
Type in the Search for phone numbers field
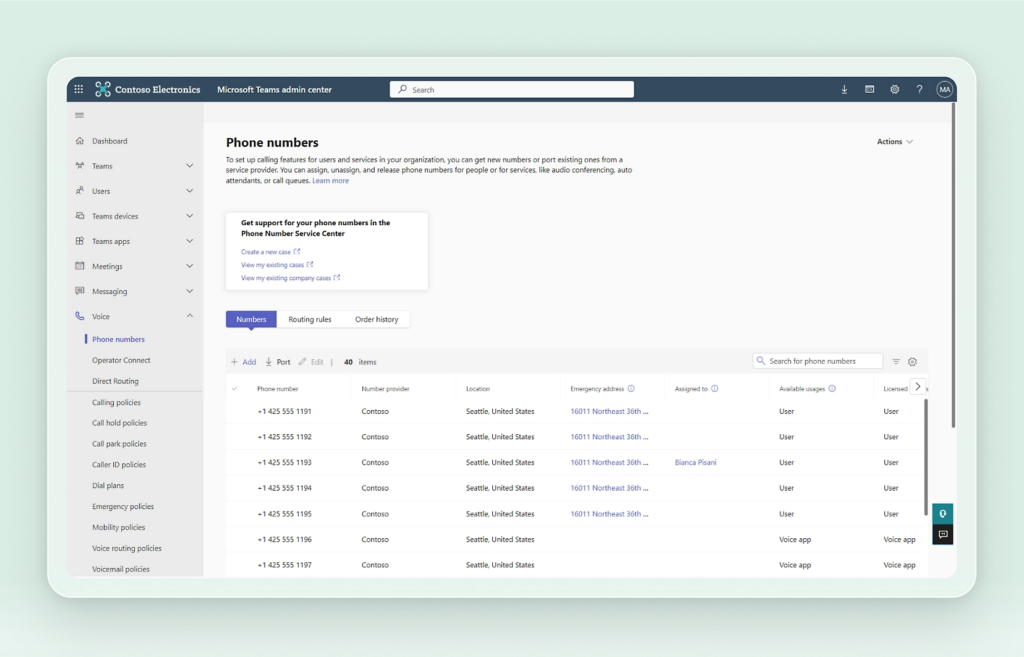(x=820, y=361)
